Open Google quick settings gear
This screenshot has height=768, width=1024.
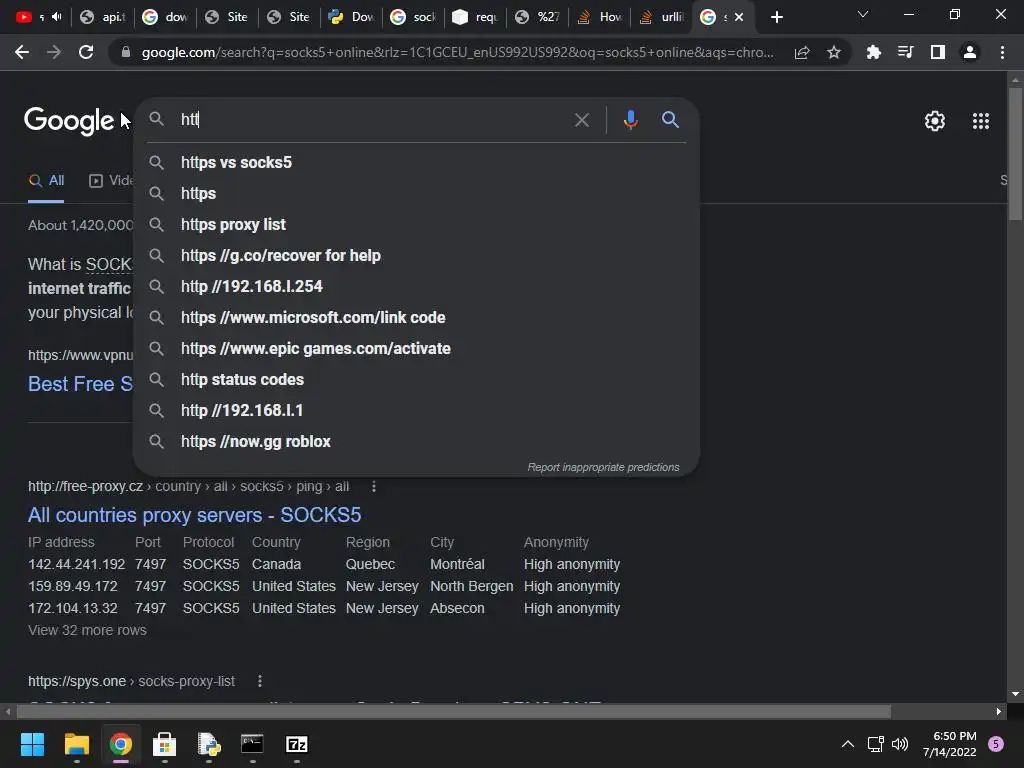point(935,121)
